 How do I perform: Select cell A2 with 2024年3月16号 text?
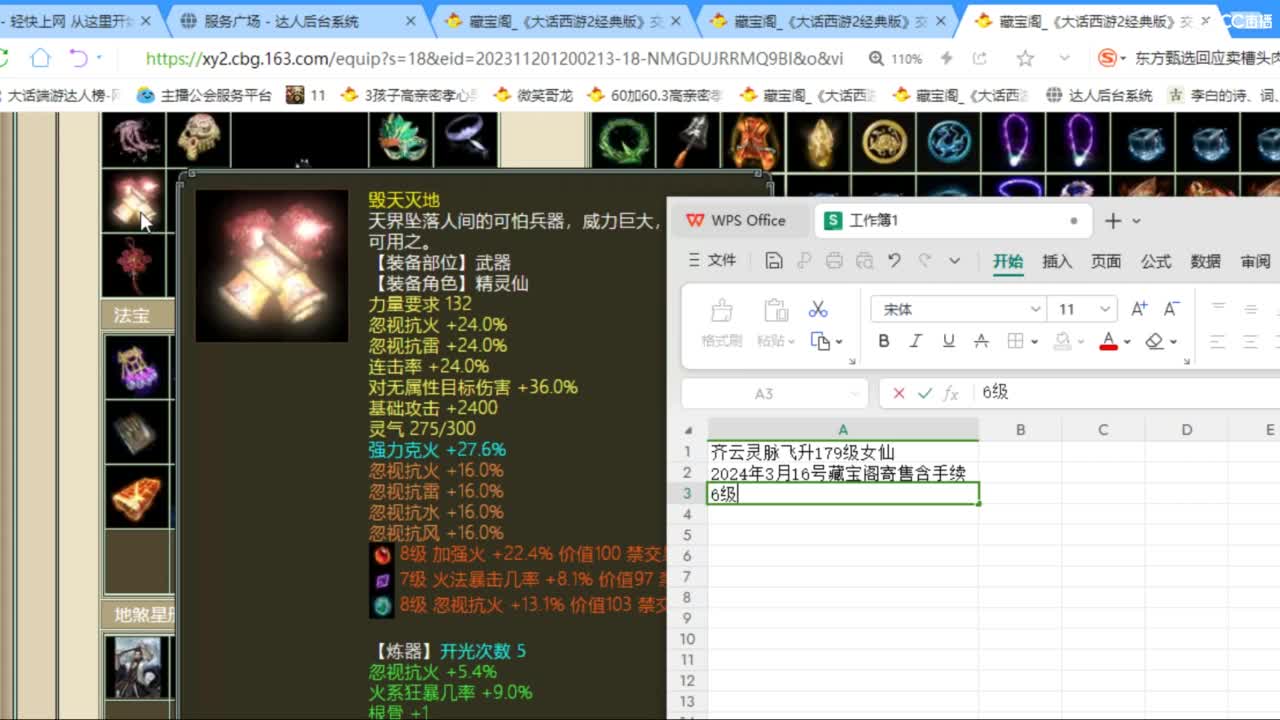point(842,473)
